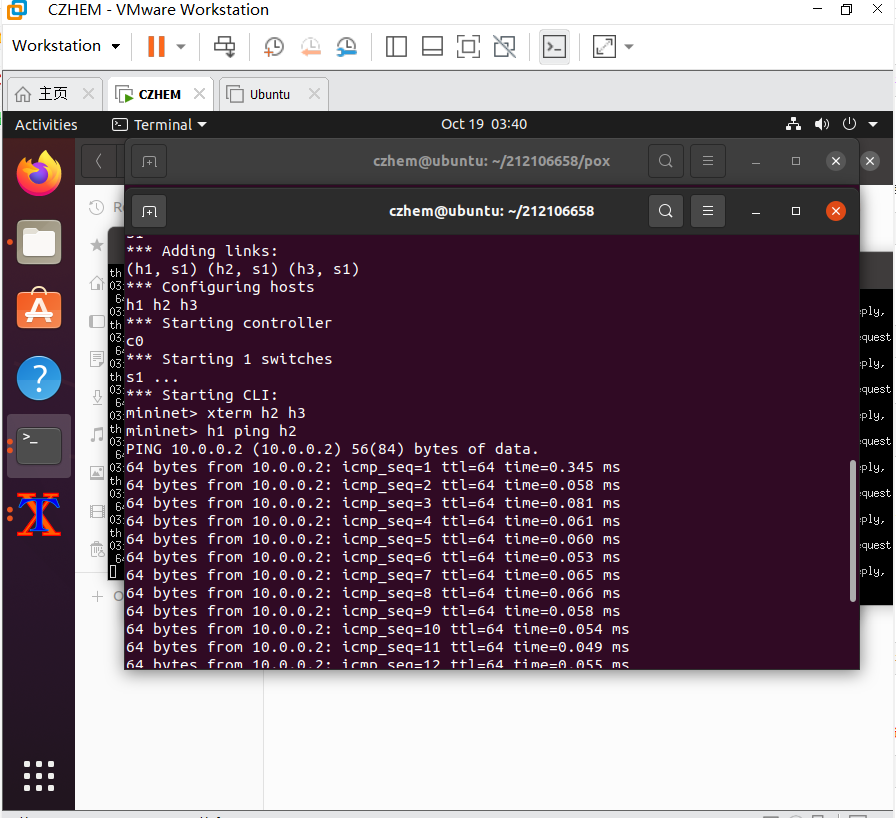Close the CZHEM tab
The height and width of the screenshot is (818, 896).
[199, 94]
